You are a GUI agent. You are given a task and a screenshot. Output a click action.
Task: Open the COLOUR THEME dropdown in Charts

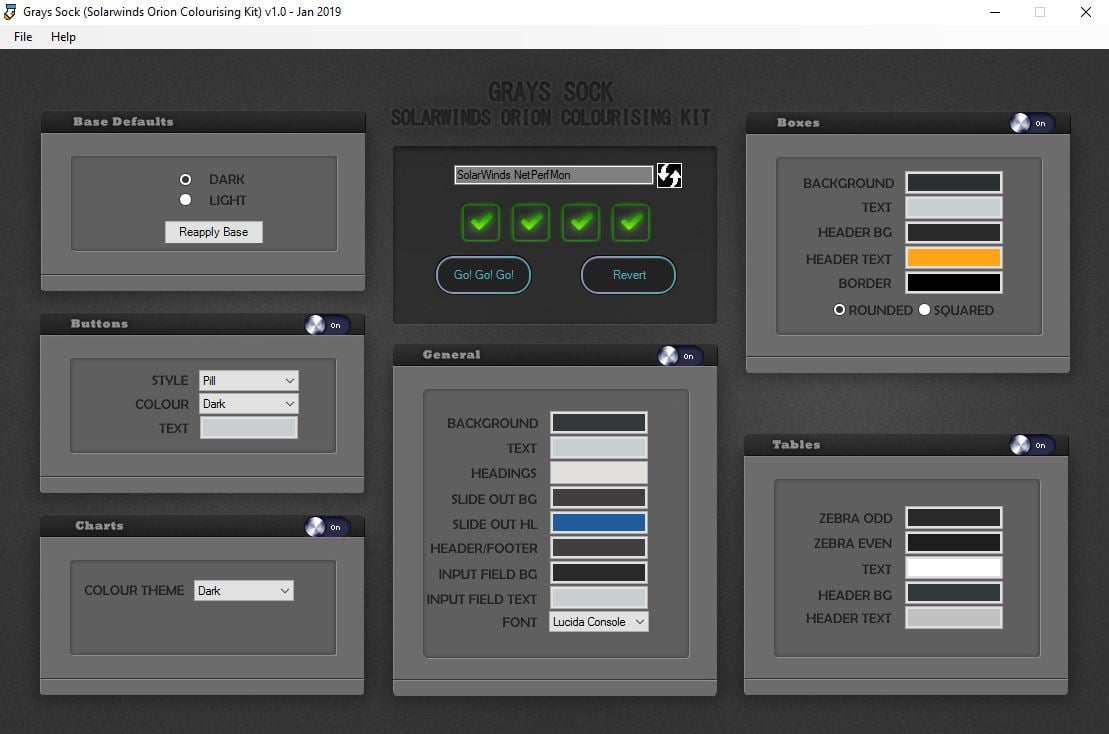(244, 590)
